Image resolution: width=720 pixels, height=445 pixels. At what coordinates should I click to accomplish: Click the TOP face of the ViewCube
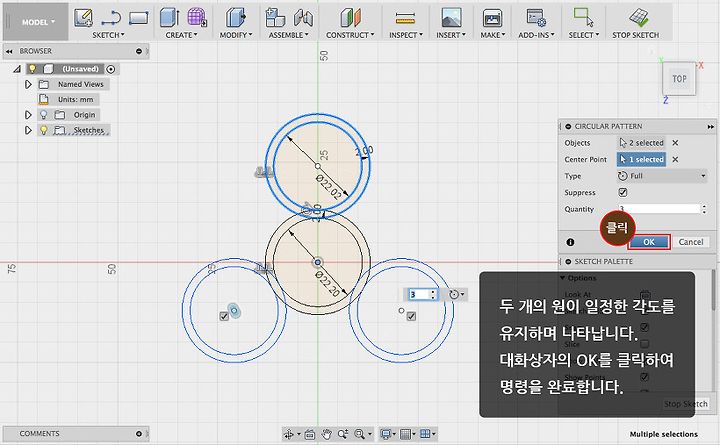[x=679, y=79]
